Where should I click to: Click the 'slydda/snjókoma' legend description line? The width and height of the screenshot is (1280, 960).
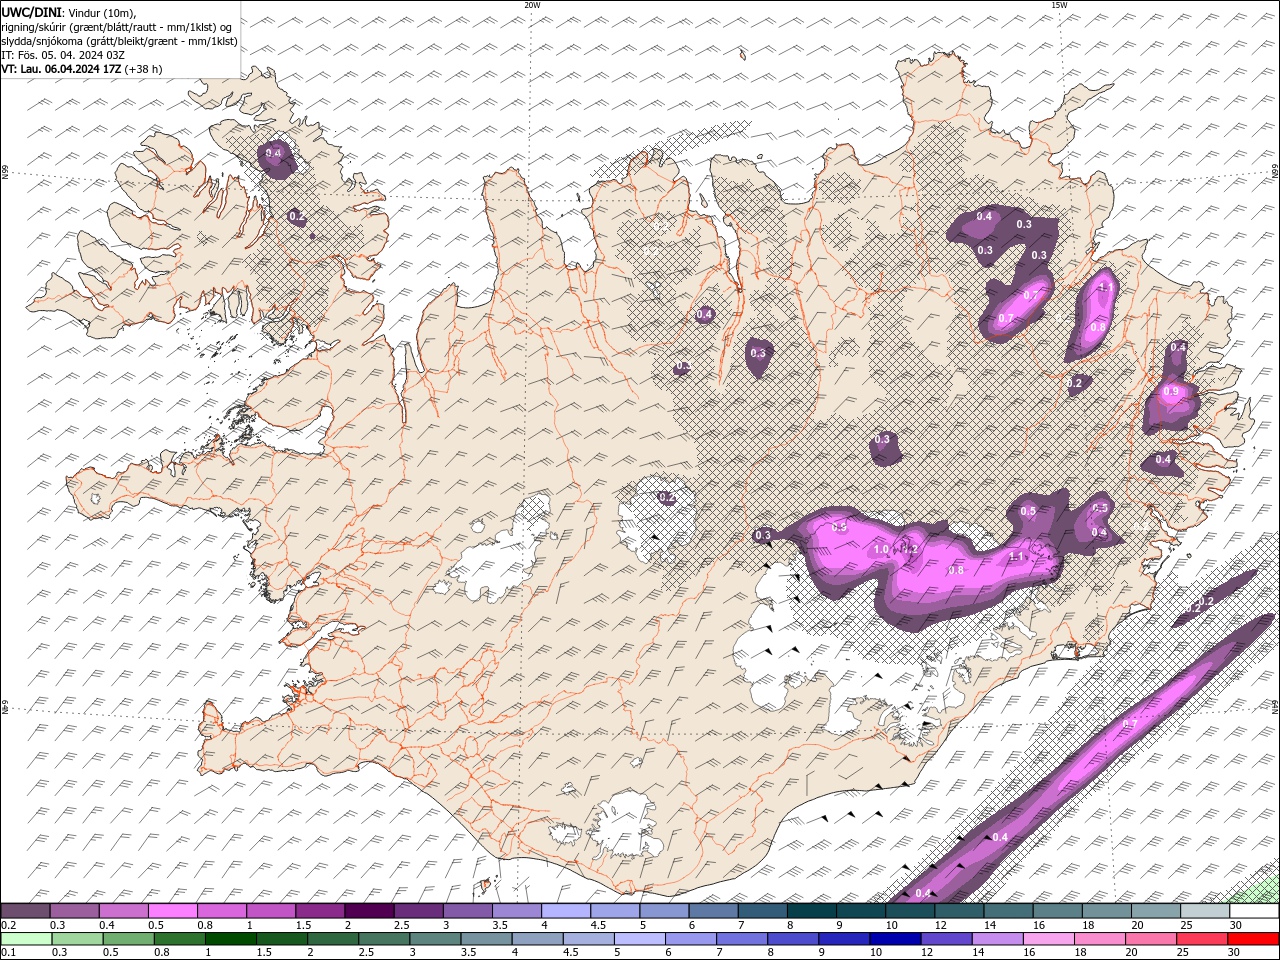click(119, 41)
